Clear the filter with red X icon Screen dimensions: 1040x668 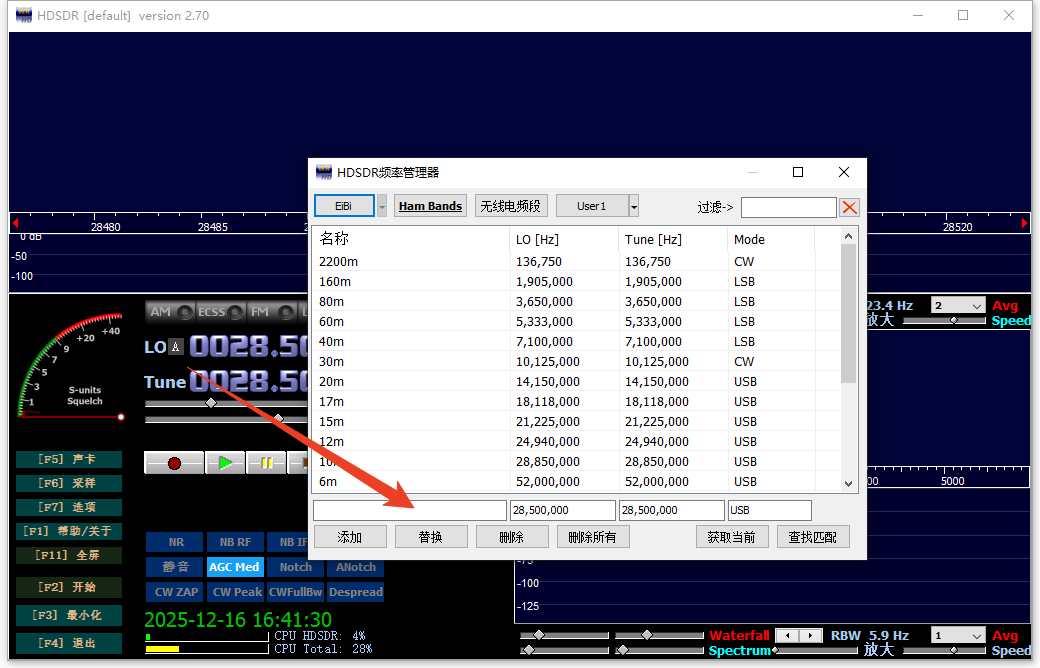[x=849, y=207]
